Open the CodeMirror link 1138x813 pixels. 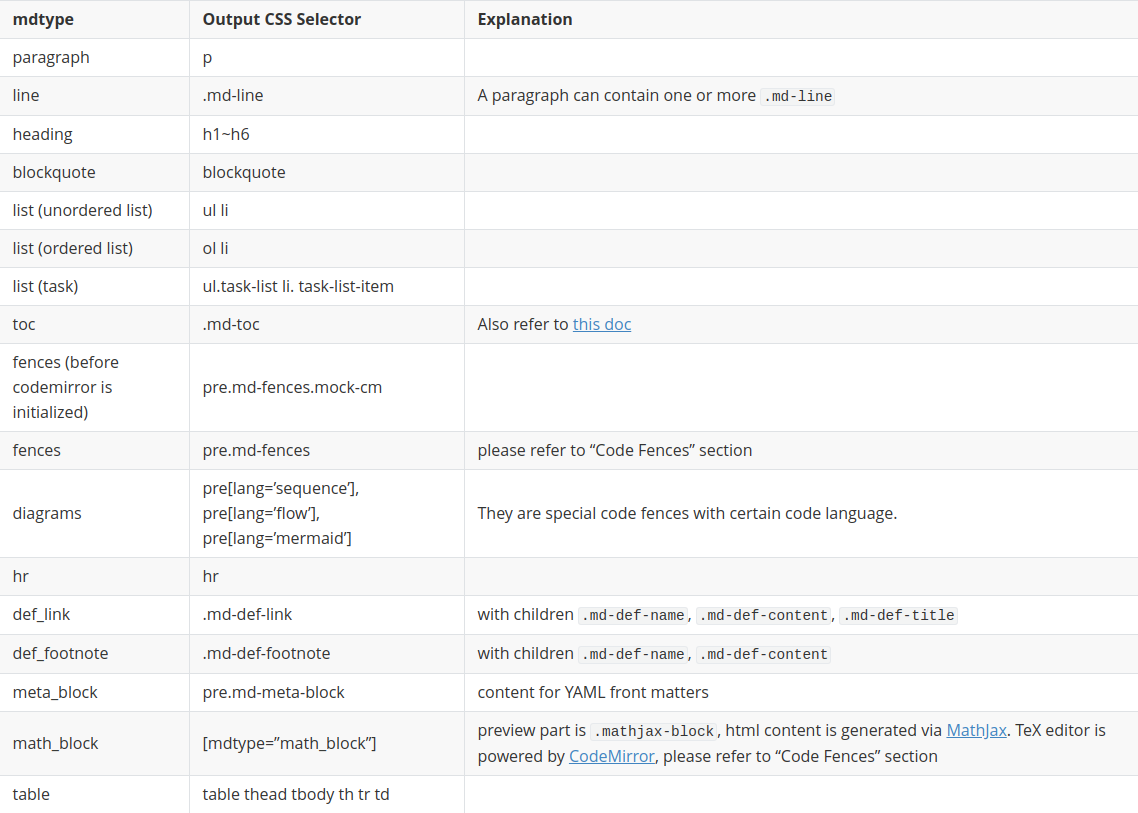pos(611,756)
